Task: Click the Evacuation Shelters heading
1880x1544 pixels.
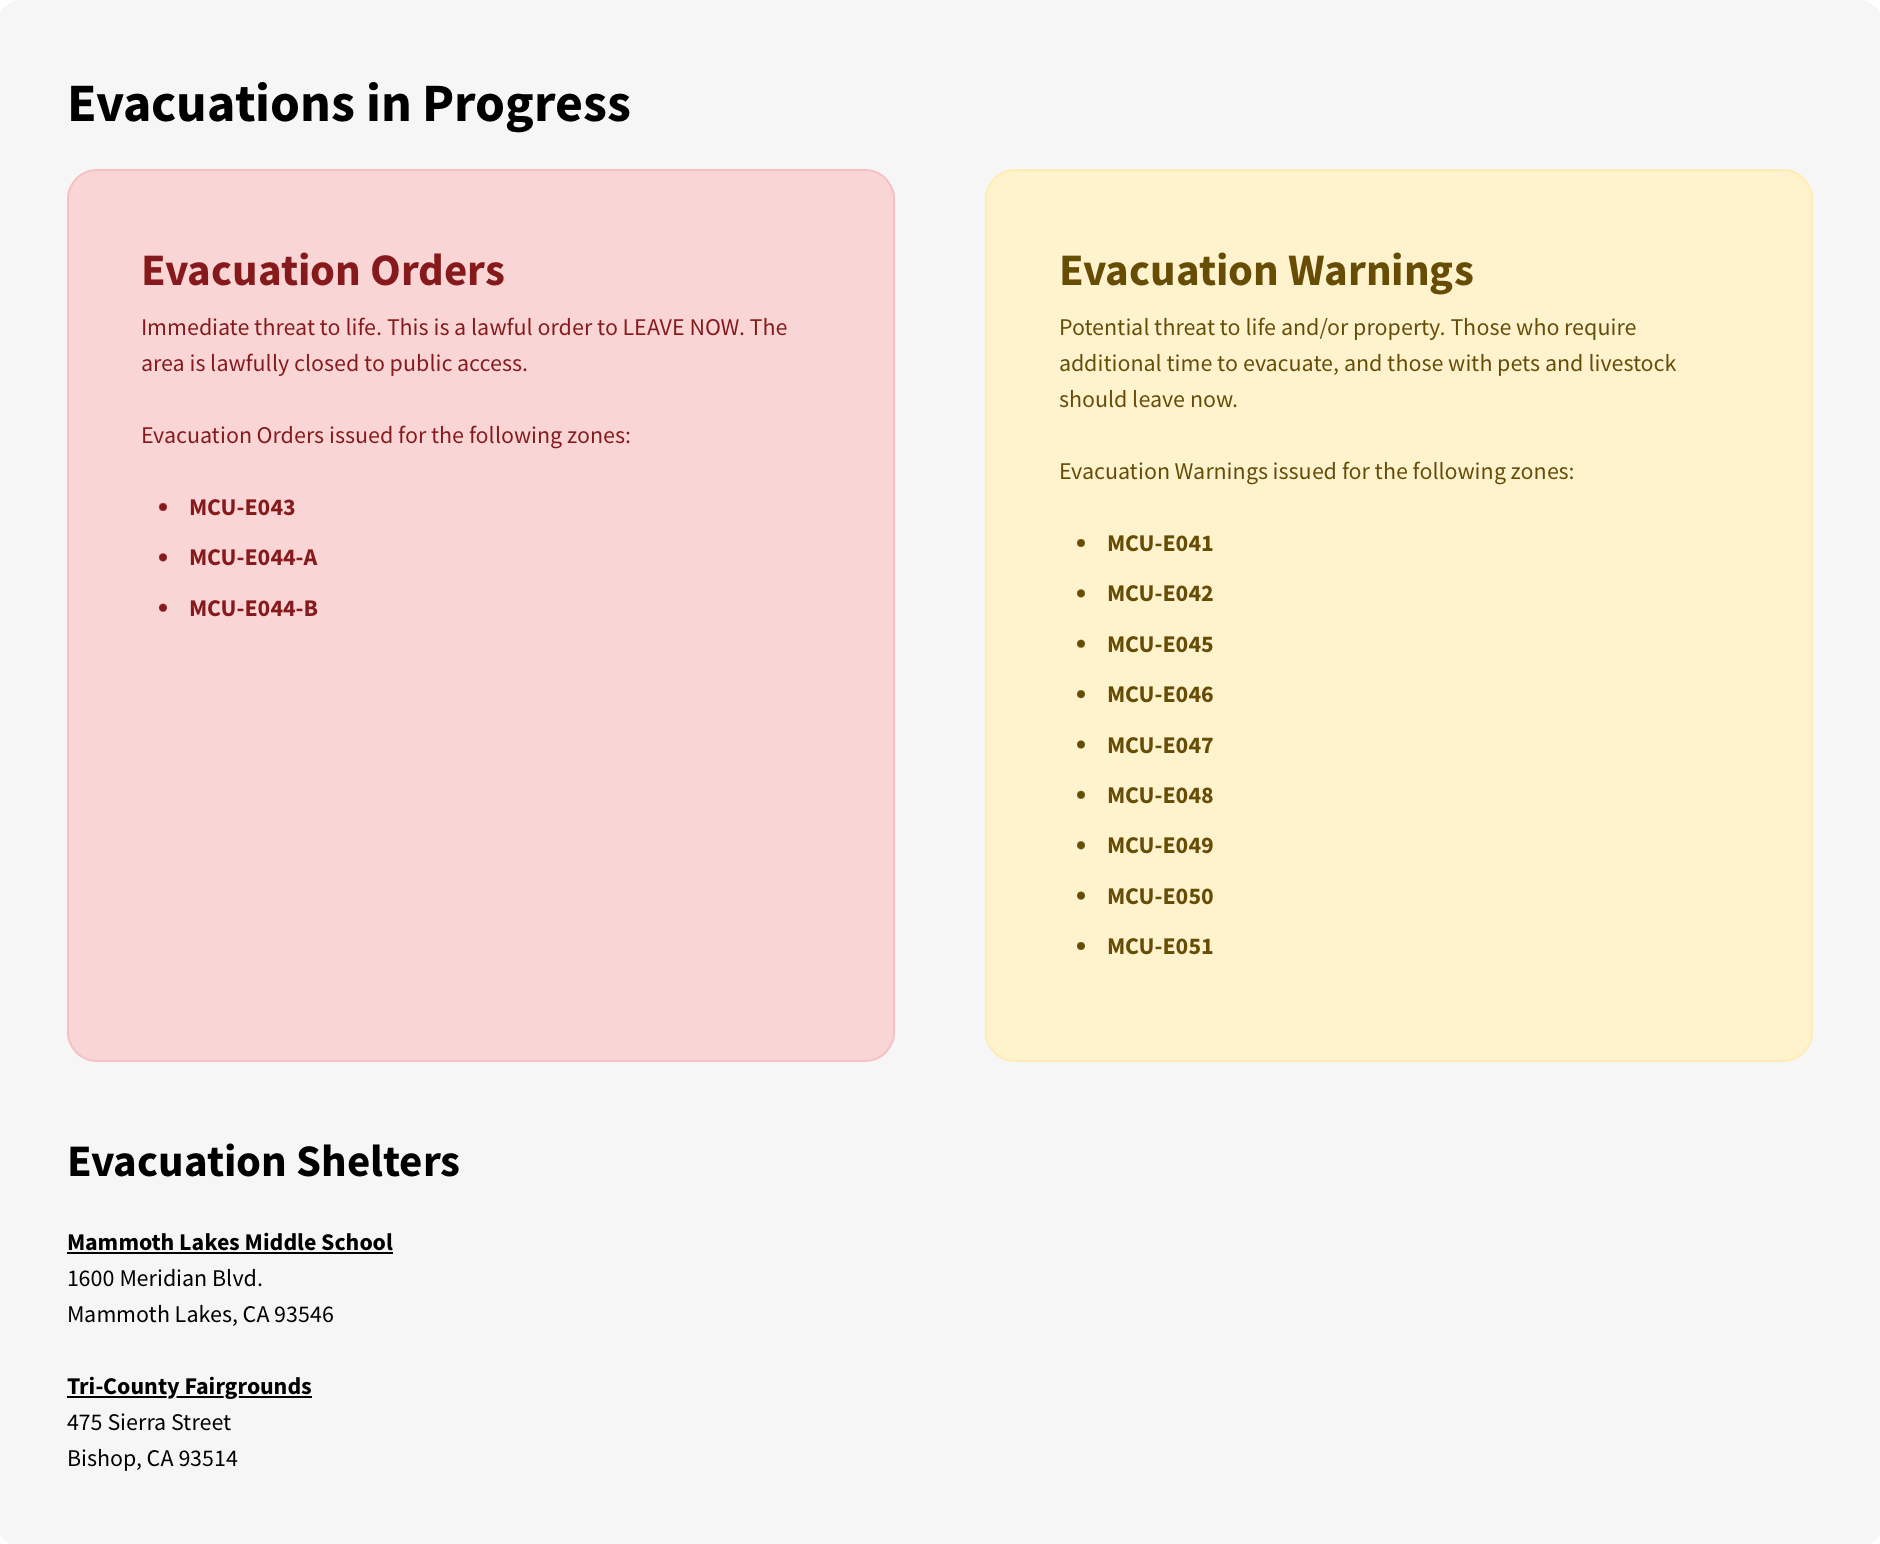Action: pyautogui.click(x=263, y=1162)
